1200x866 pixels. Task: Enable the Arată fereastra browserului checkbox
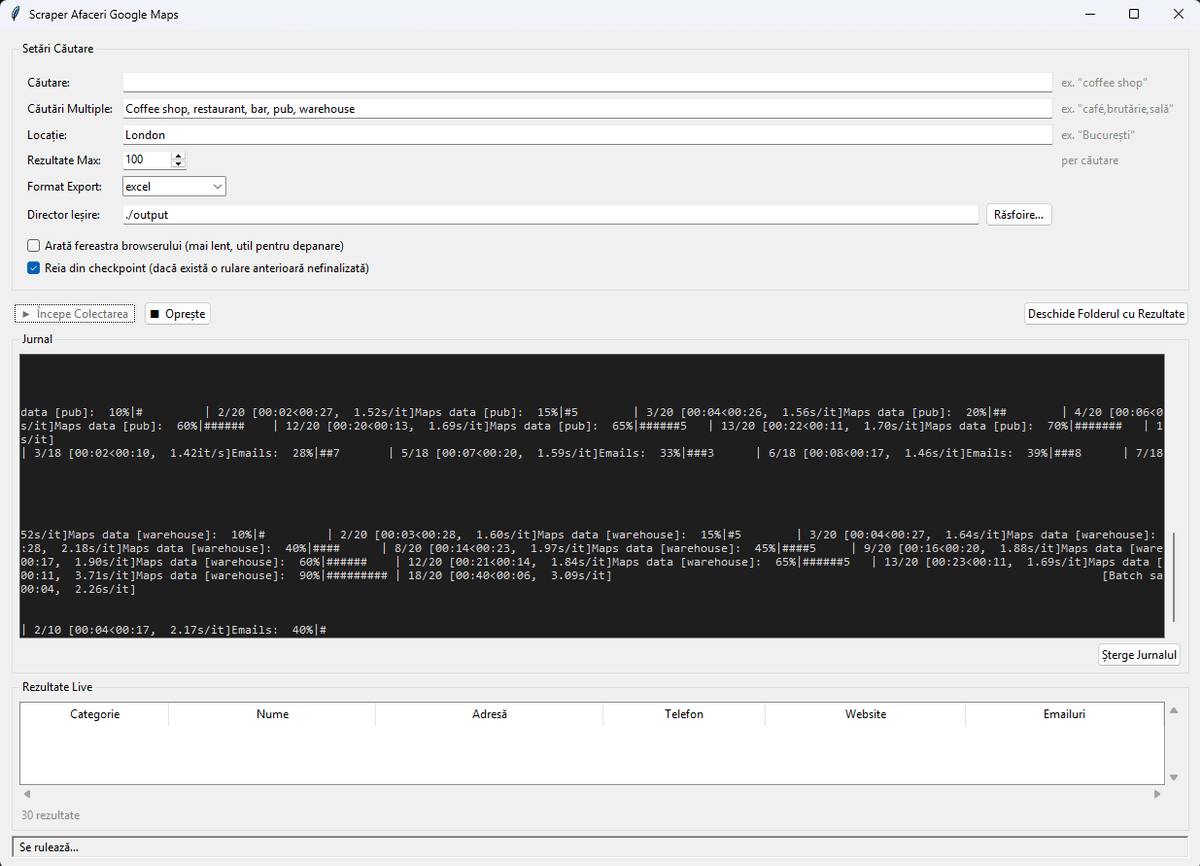click(34, 245)
